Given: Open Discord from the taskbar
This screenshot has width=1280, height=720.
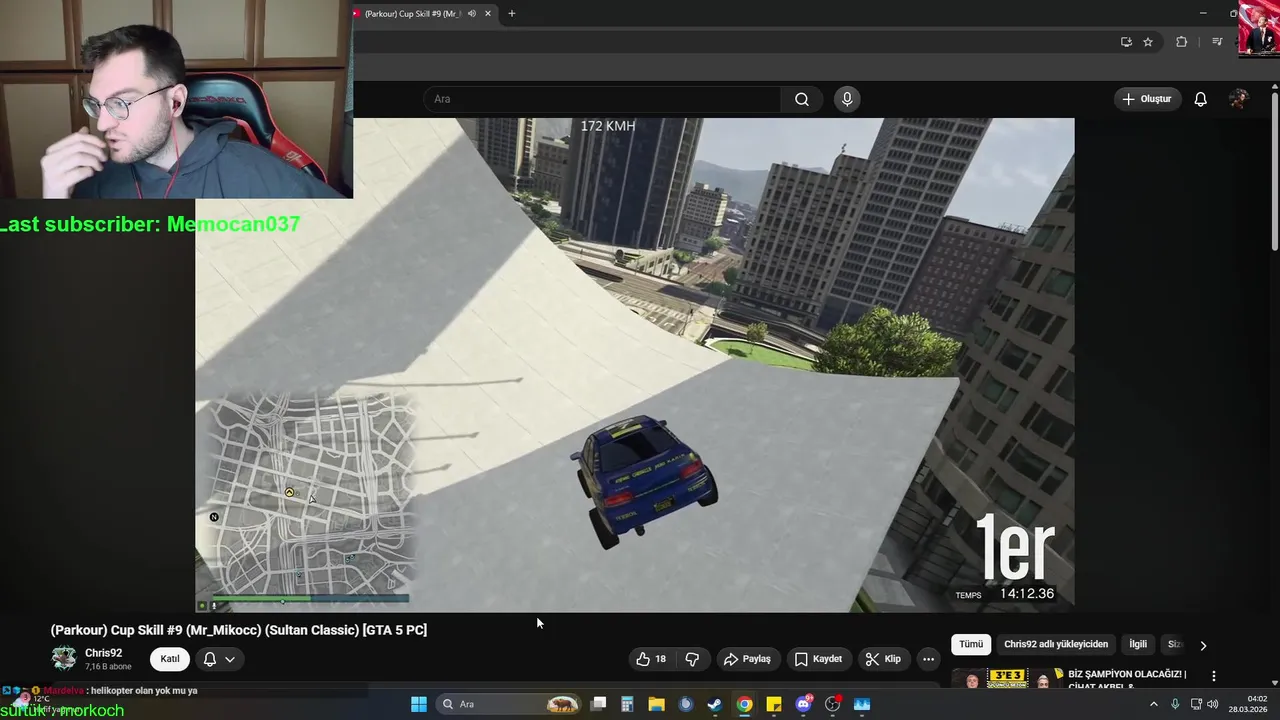Looking at the screenshot, I should pos(803,704).
